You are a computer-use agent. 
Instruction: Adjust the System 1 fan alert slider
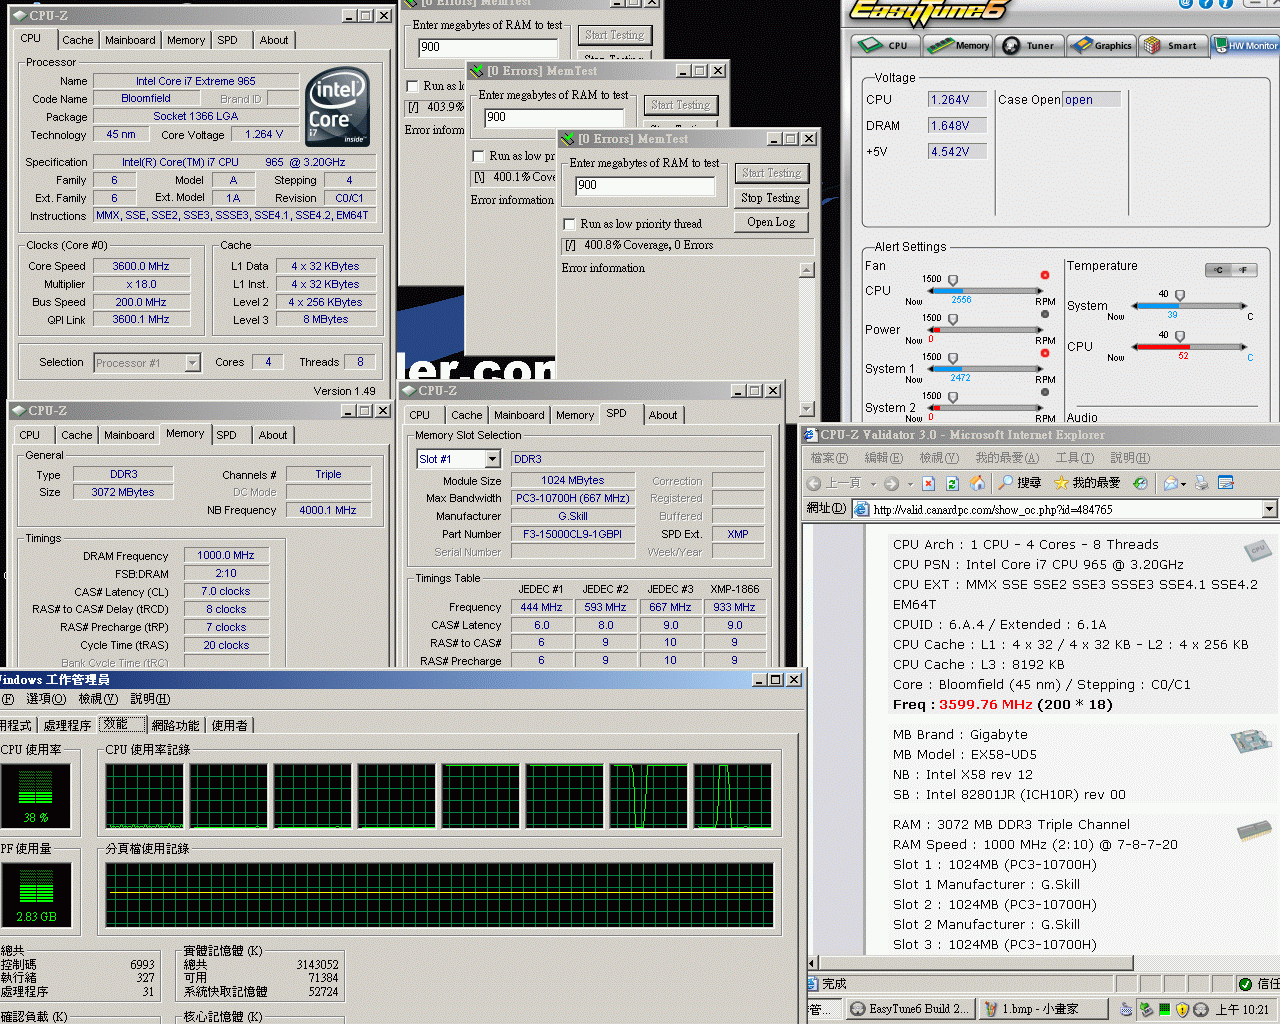pos(953,358)
